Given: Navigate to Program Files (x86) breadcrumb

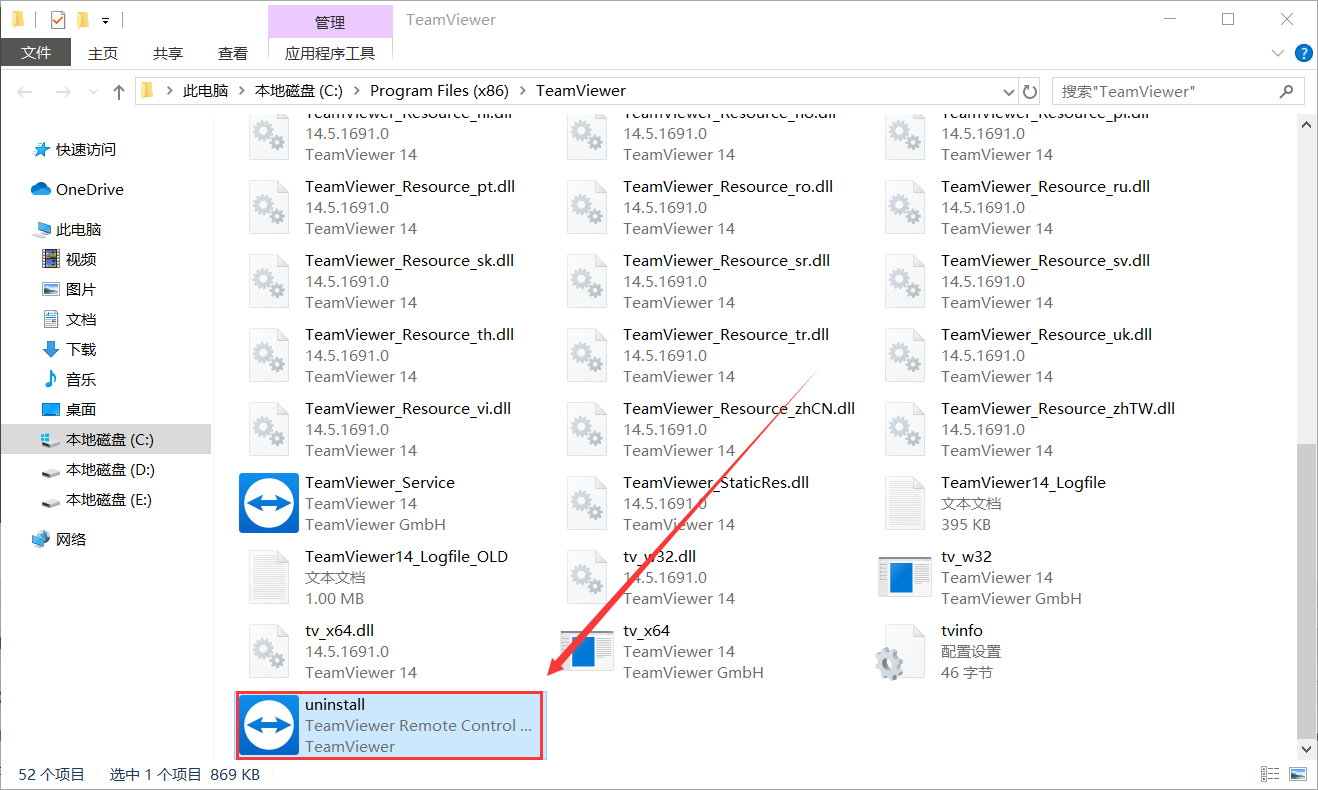Looking at the screenshot, I should pos(439,91).
